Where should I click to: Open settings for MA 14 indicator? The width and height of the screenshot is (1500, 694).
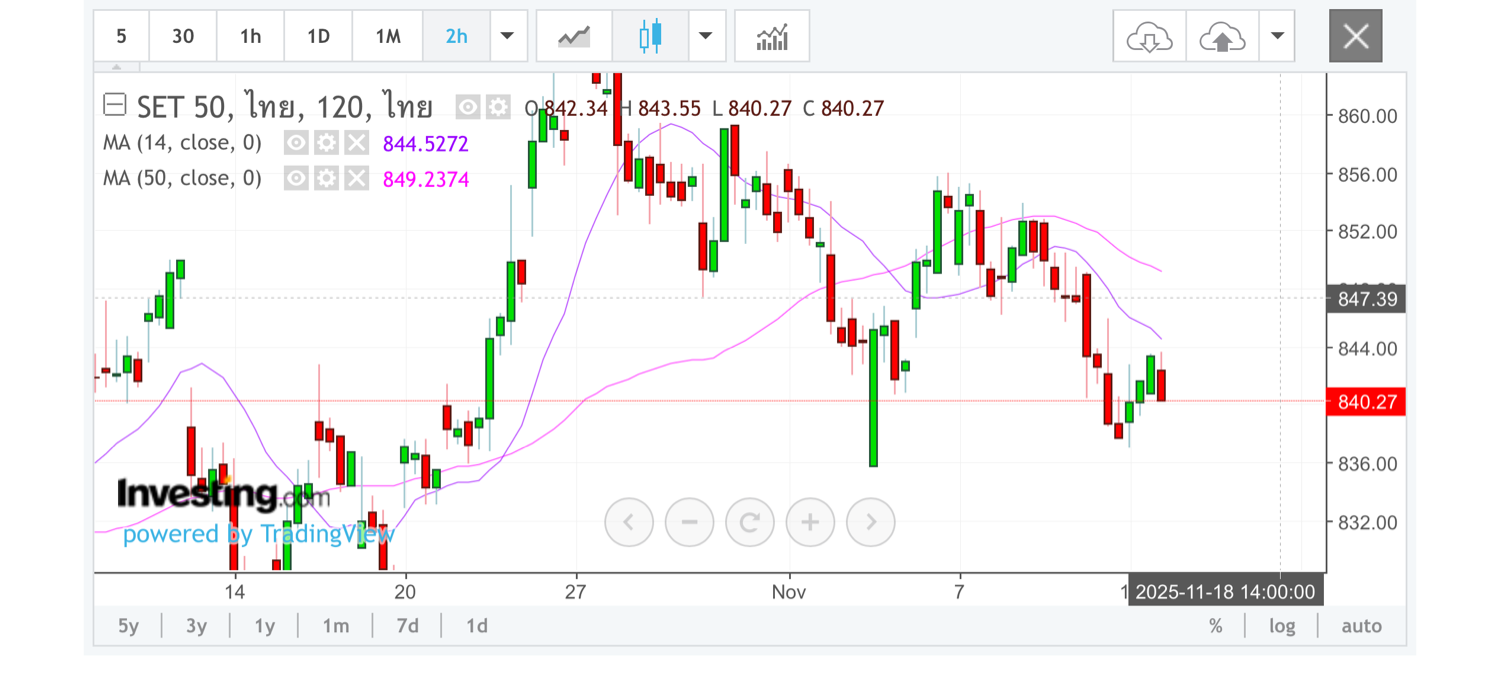326,143
